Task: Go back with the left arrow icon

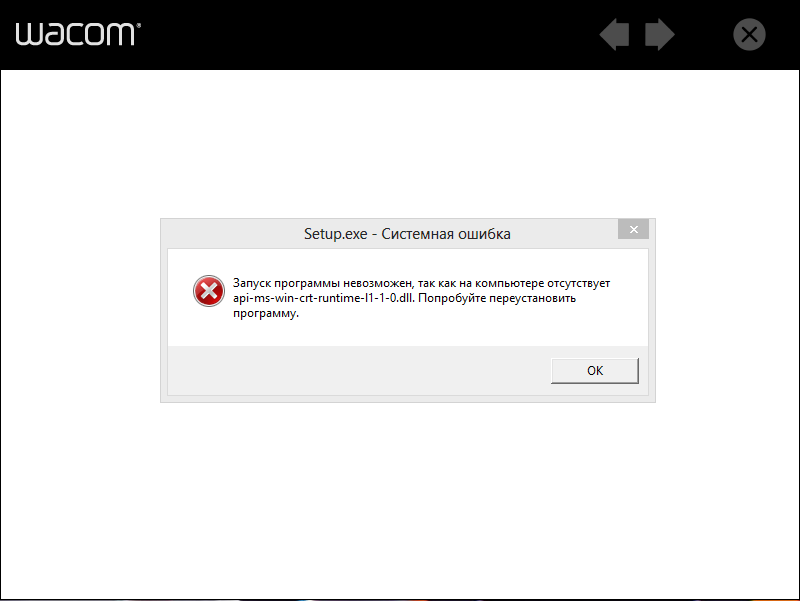Action: click(x=614, y=35)
